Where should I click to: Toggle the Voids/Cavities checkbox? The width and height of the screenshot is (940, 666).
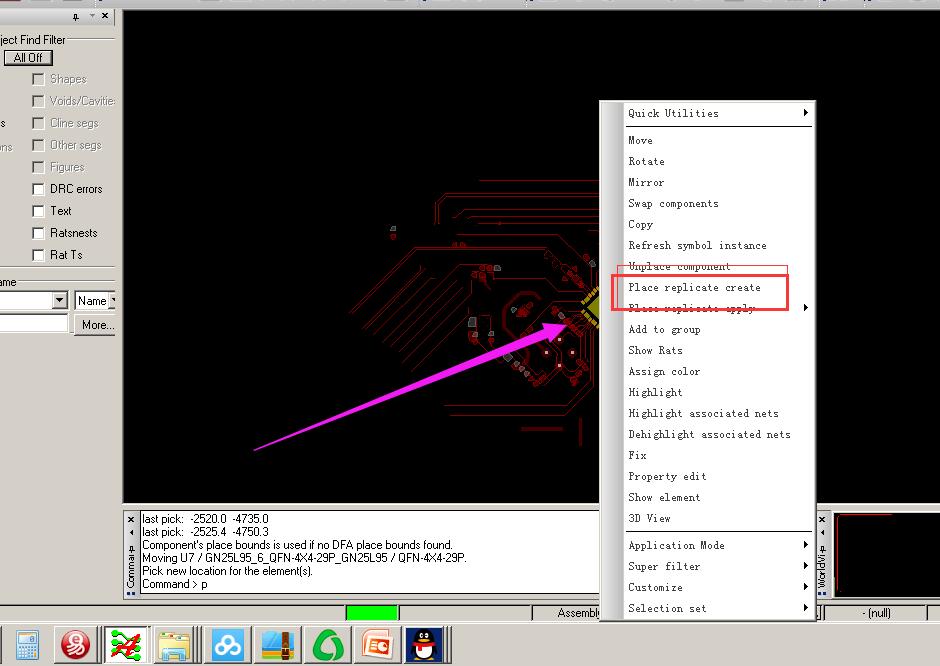pyautogui.click(x=38, y=101)
